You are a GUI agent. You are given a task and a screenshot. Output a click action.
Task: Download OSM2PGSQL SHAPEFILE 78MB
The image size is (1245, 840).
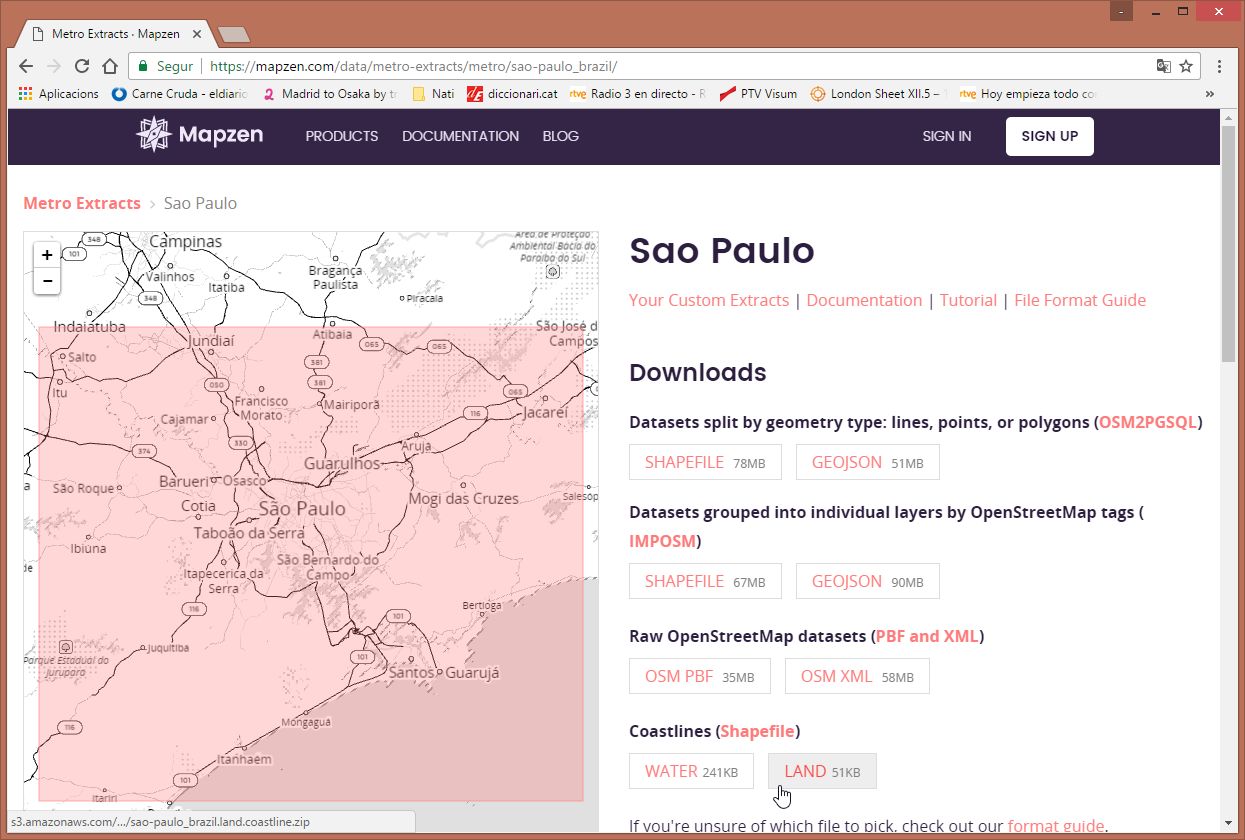tap(705, 462)
